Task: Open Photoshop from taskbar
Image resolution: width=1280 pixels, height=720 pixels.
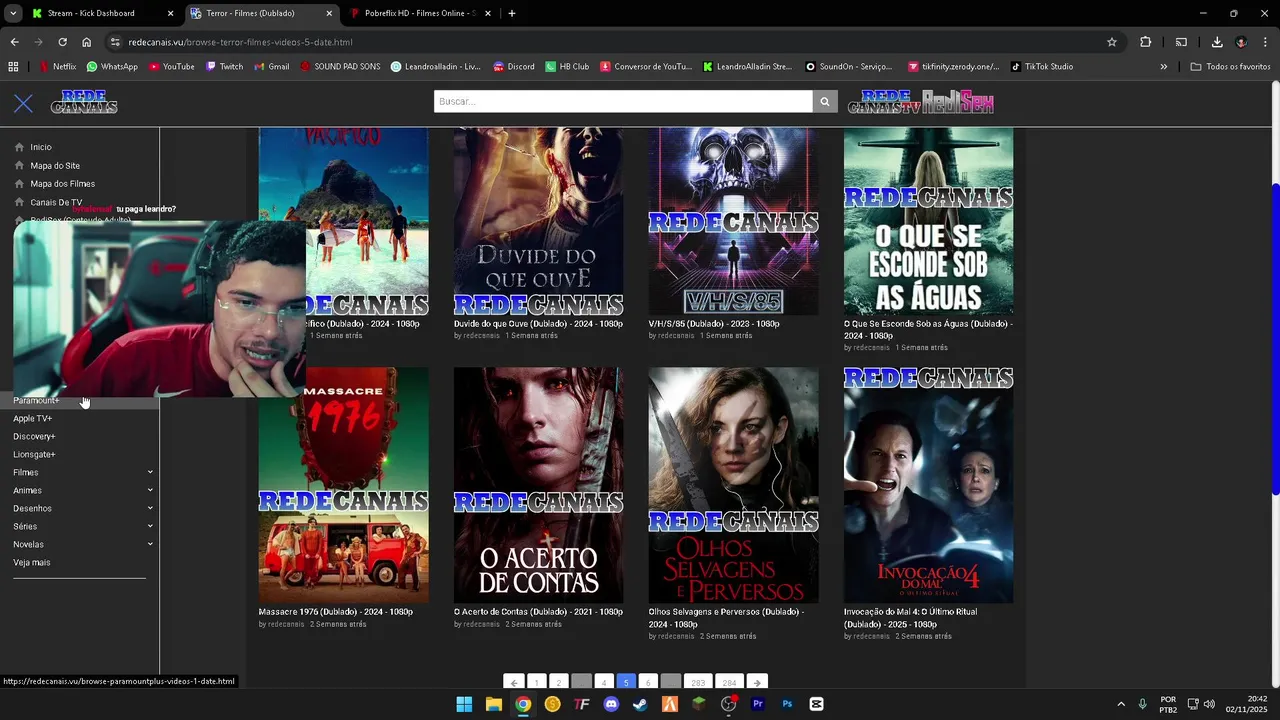Action: 787,704
